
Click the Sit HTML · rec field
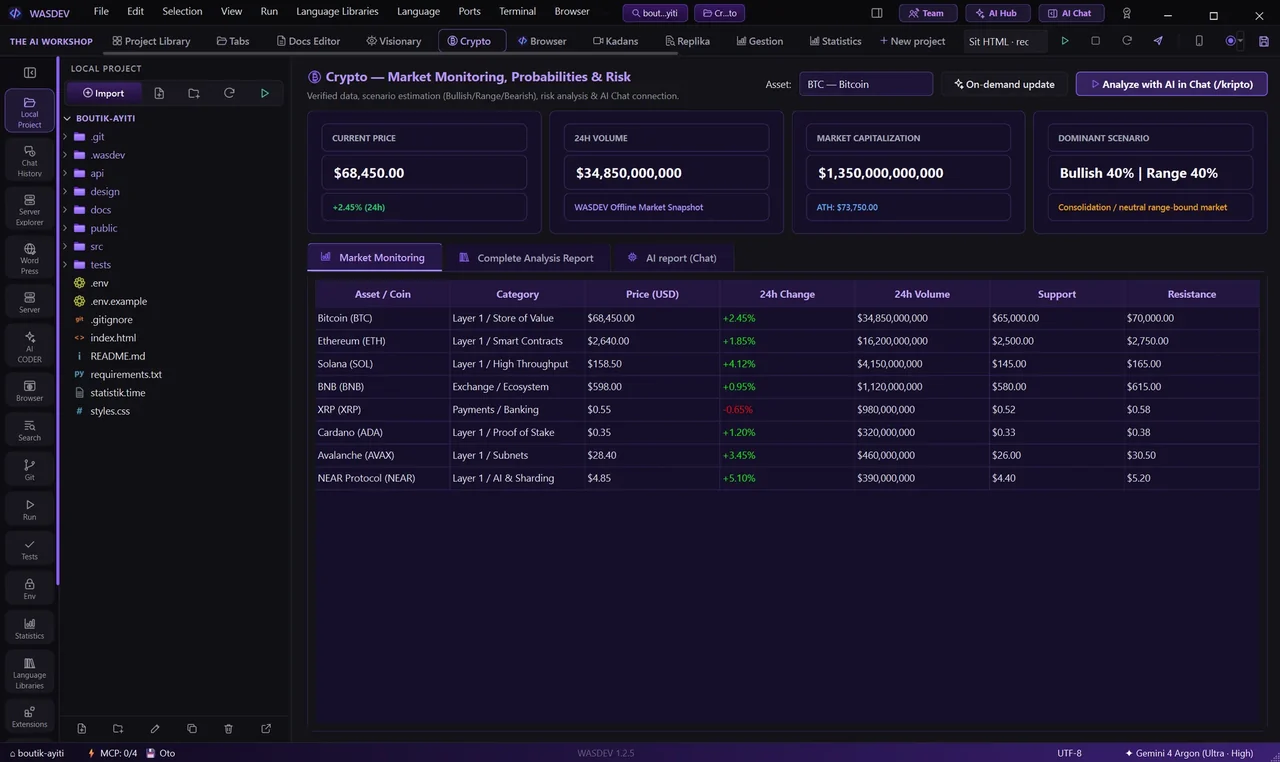[1005, 41]
